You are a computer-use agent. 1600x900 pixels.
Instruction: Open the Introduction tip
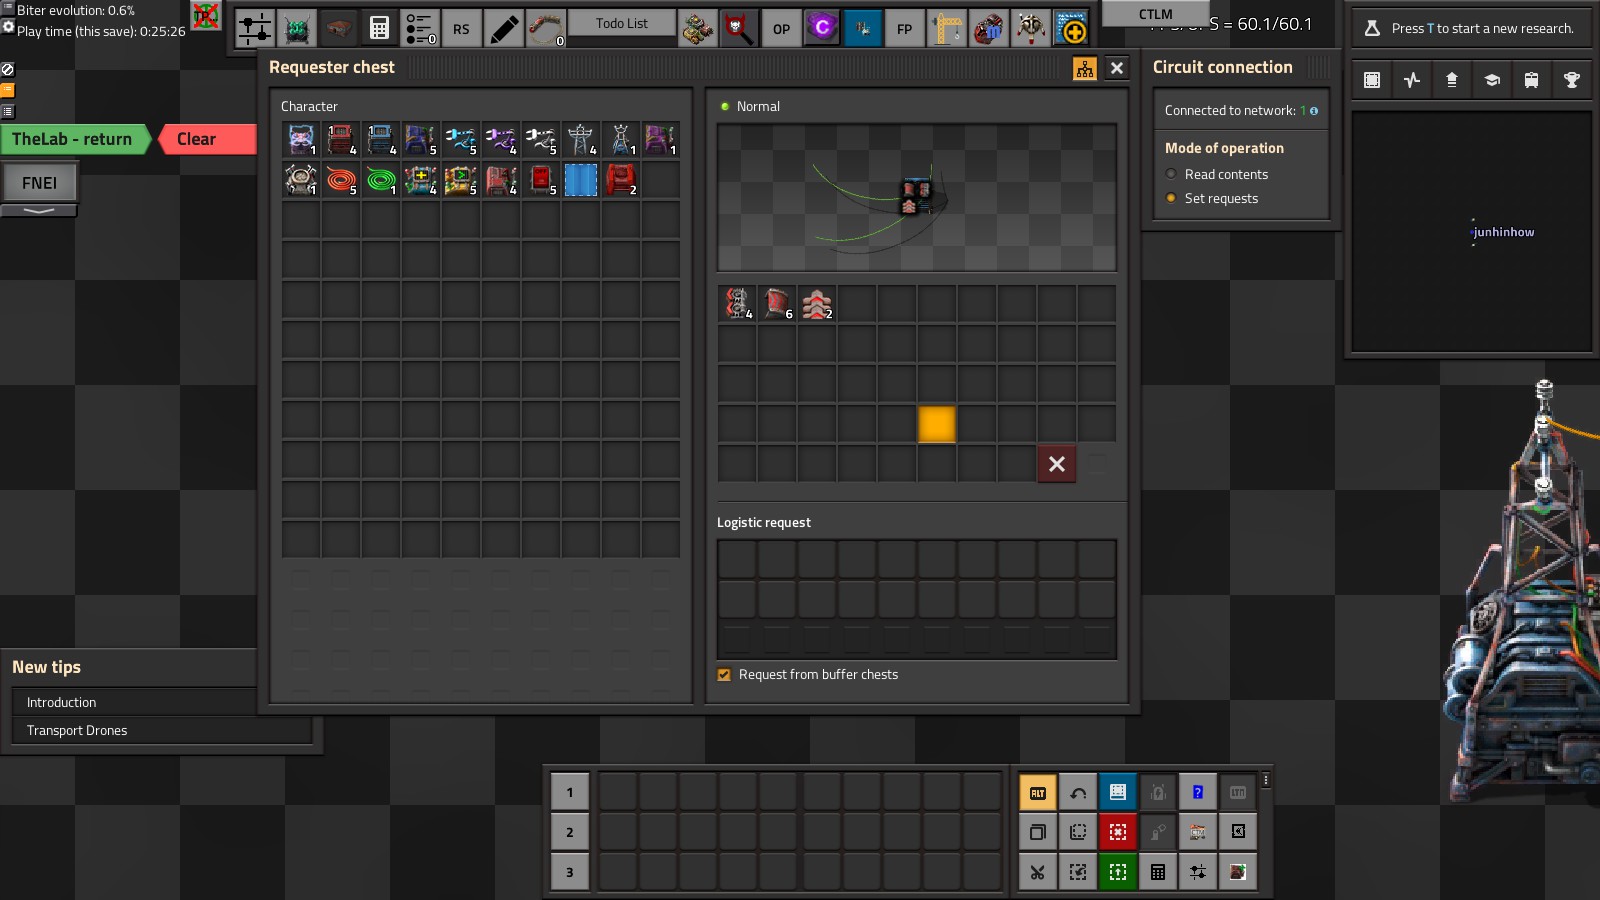pos(62,703)
